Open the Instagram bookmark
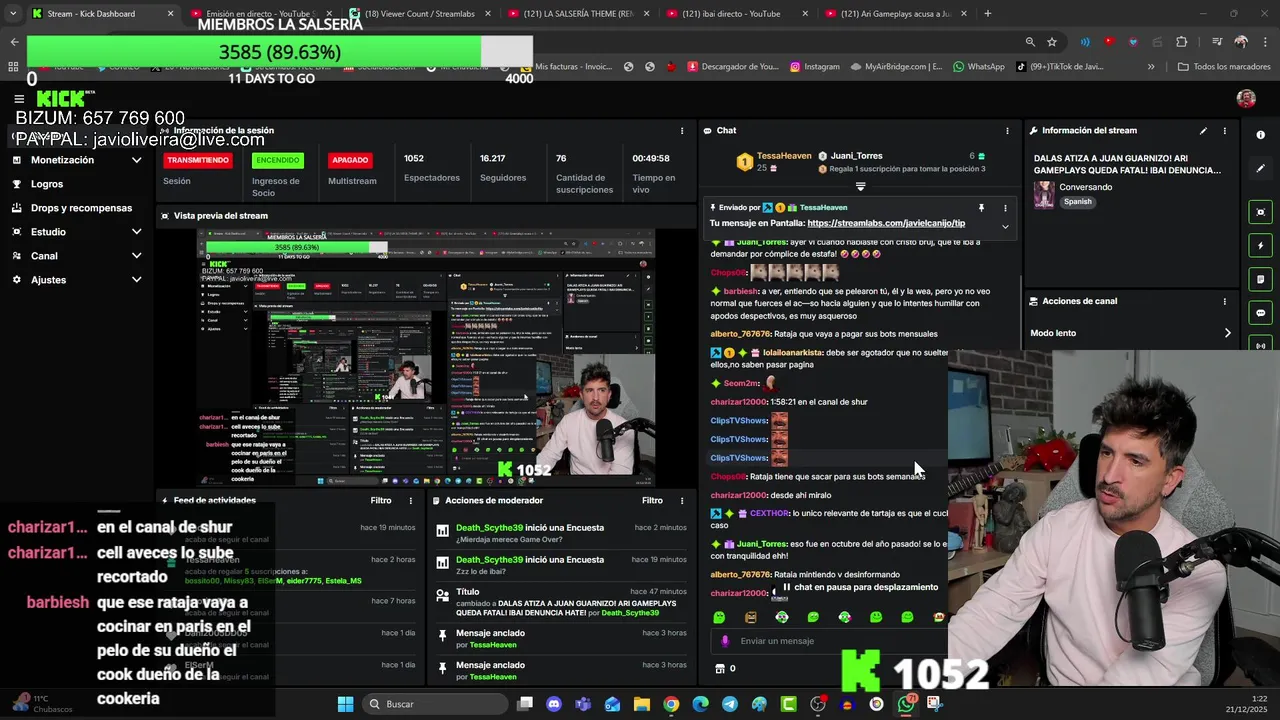The height and width of the screenshot is (720, 1280). point(814,67)
